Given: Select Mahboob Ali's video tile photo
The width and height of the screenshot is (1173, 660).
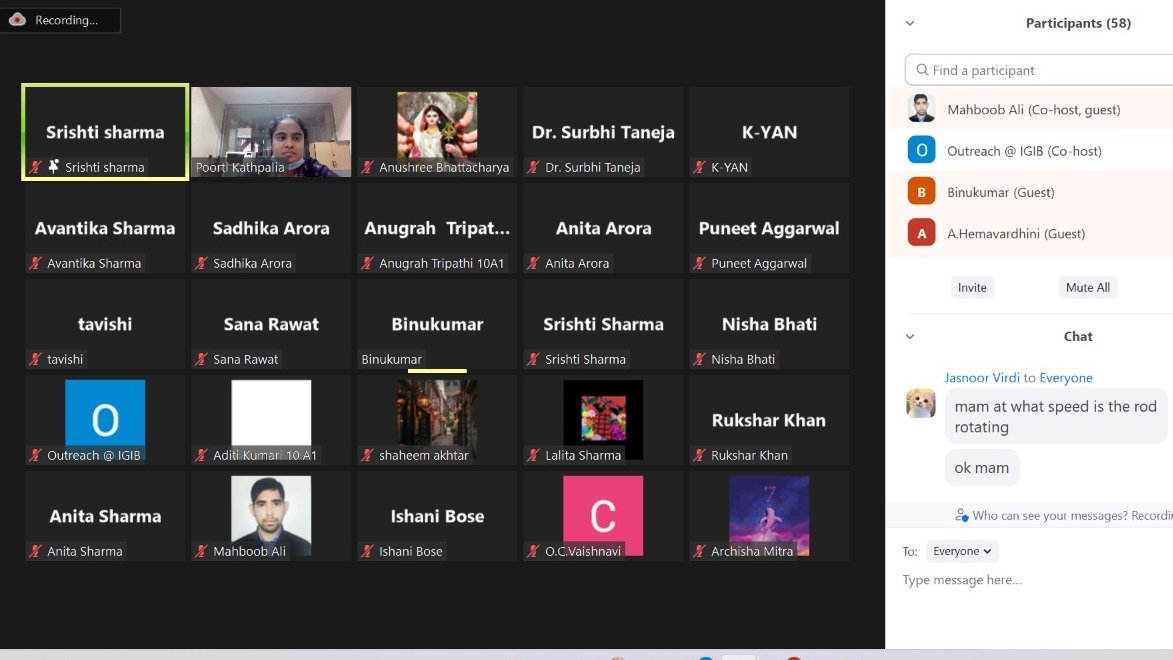Looking at the screenshot, I should [x=271, y=516].
